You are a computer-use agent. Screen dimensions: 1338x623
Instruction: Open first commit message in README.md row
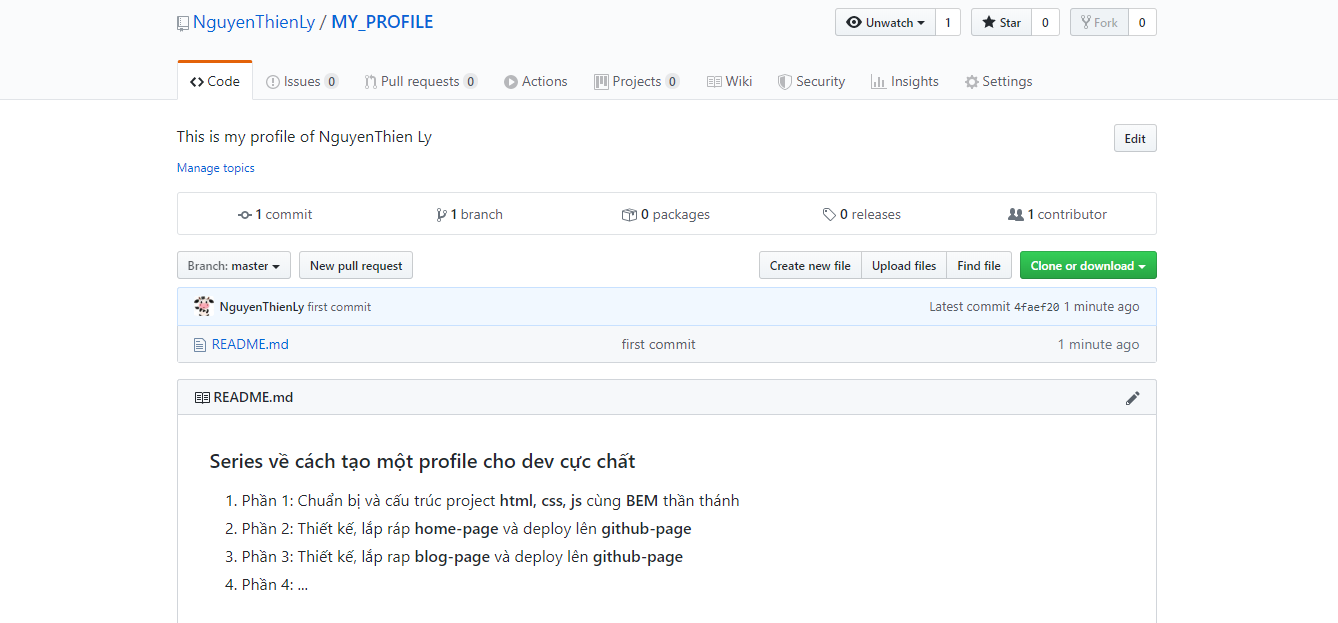[x=659, y=344]
